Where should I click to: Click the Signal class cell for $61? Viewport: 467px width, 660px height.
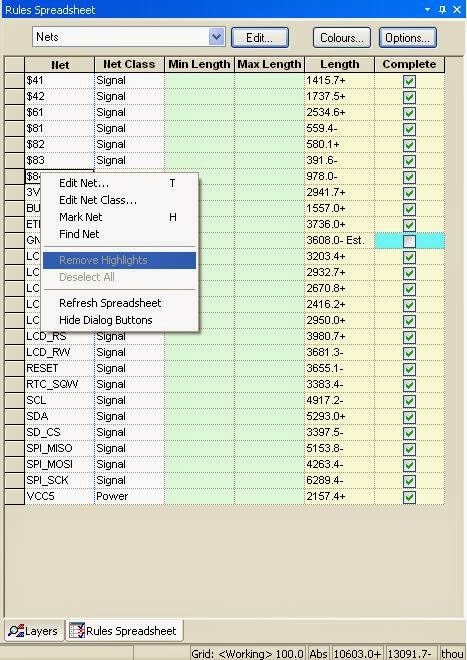pyautogui.click(x=129, y=112)
